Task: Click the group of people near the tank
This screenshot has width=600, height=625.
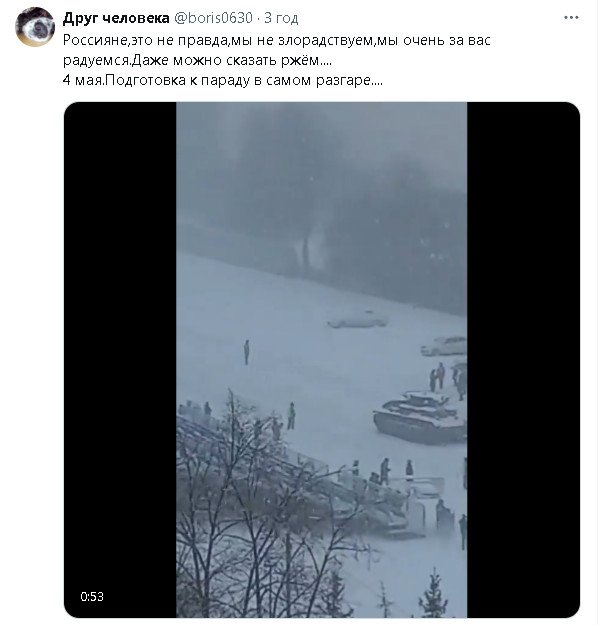Action: pos(448,380)
